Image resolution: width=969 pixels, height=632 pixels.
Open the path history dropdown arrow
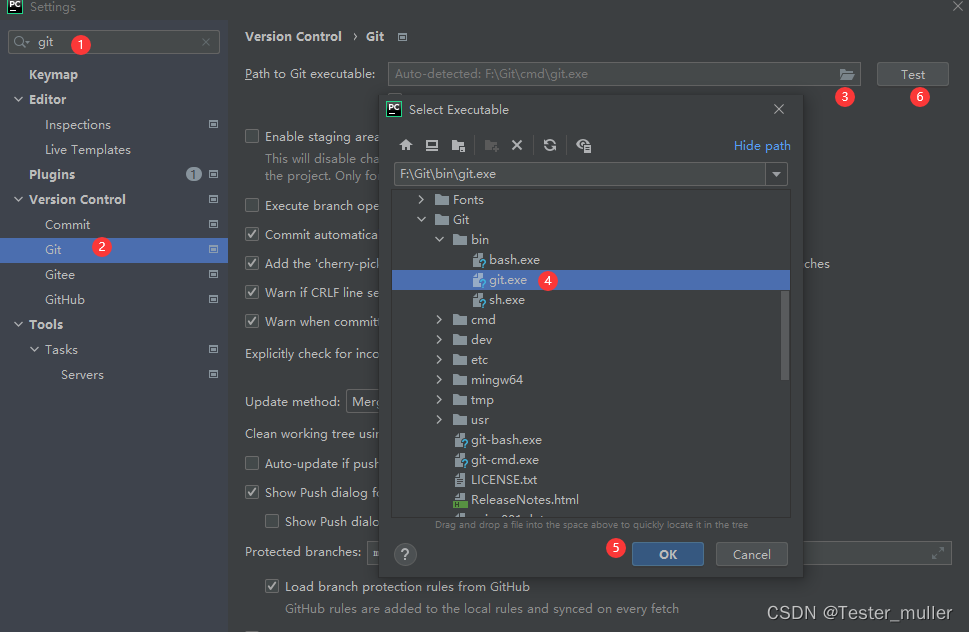pyautogui.click(x=776, y=174)
